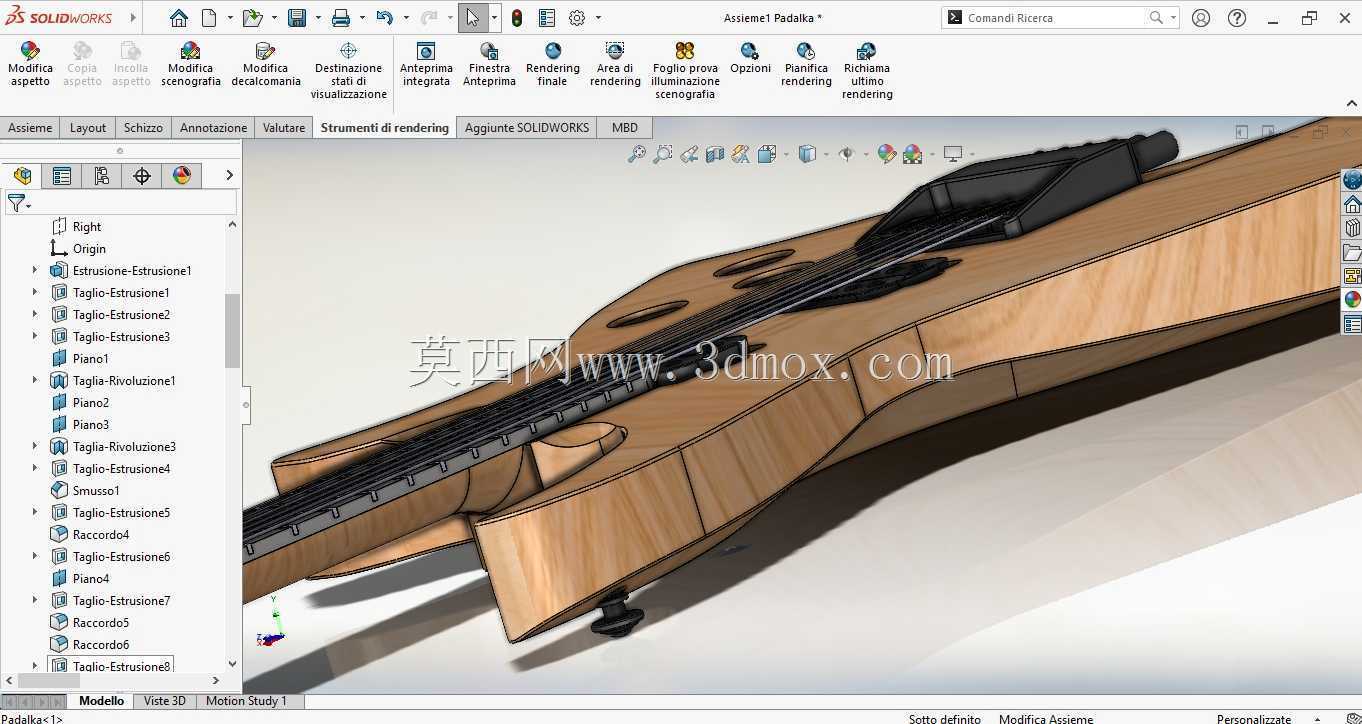Screen dimensions: 1362x724
Task: Expand Estrusione-Estrusione1 feature
Action: (x=35, y=270)
